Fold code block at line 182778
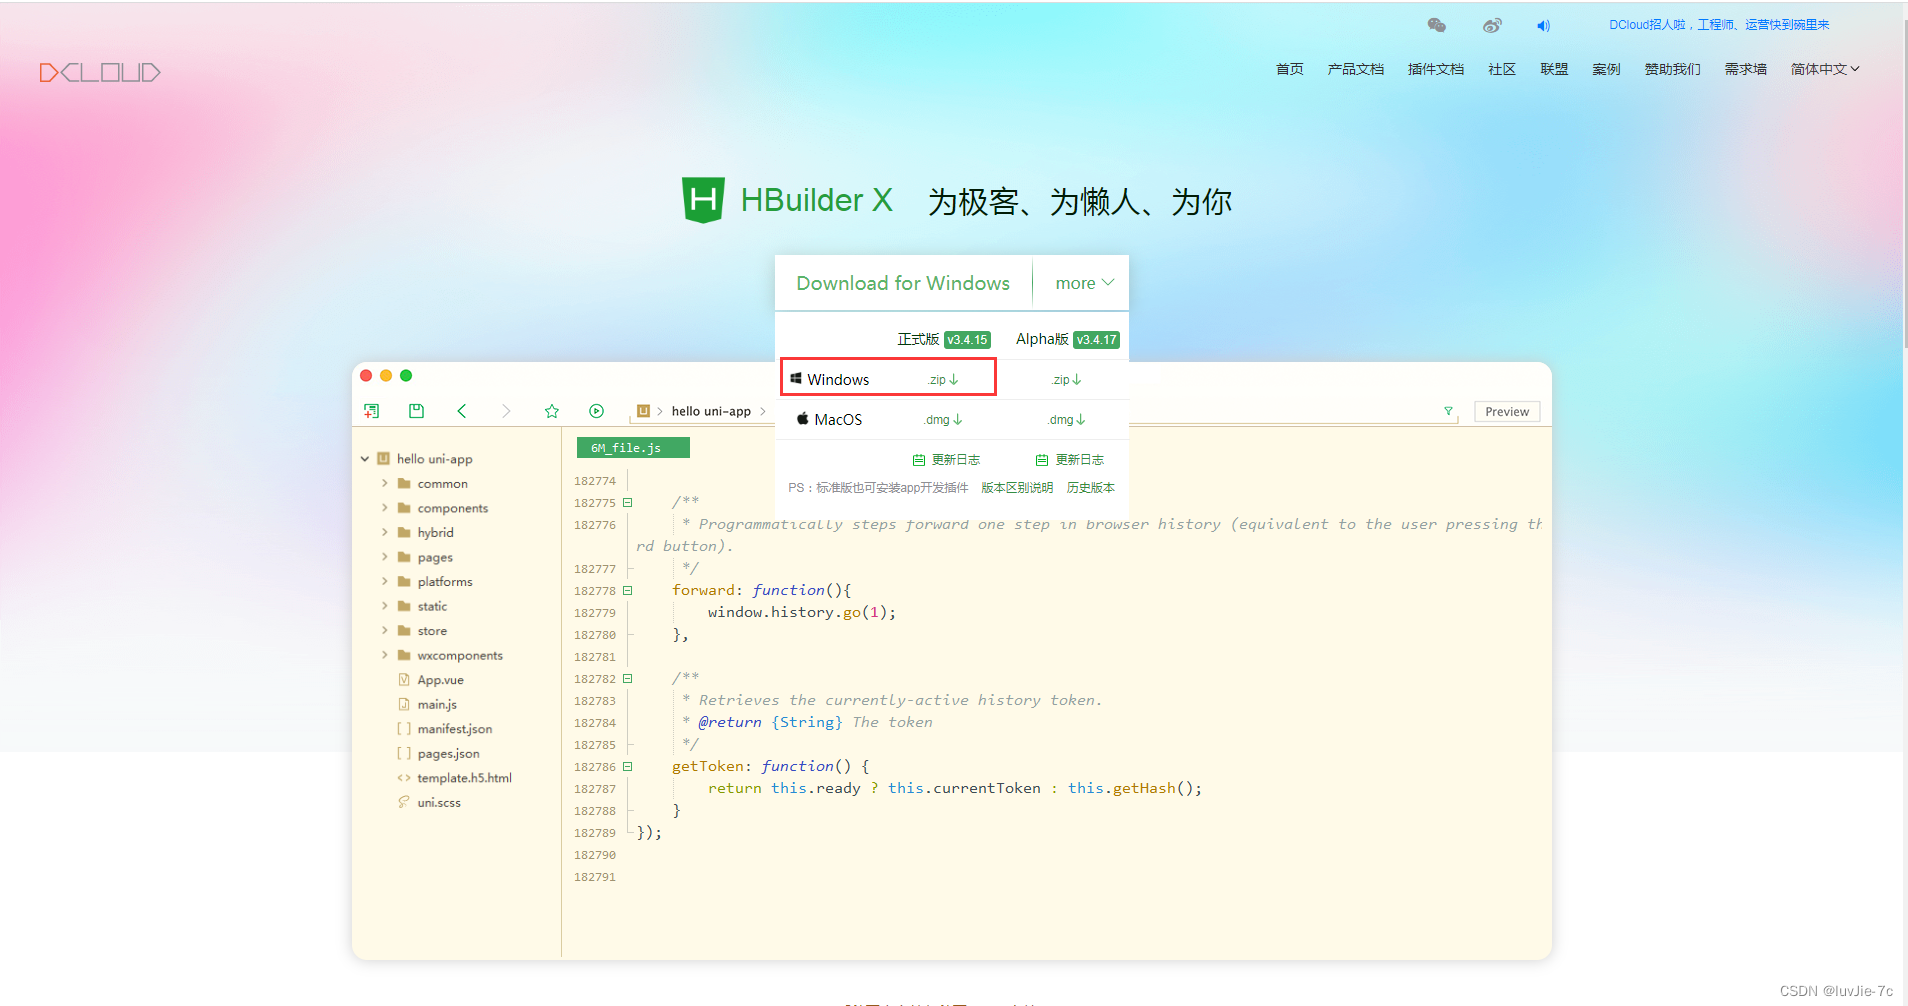Image resolution: width=1908 pixels, height=1006 pixels. (628, 591)
